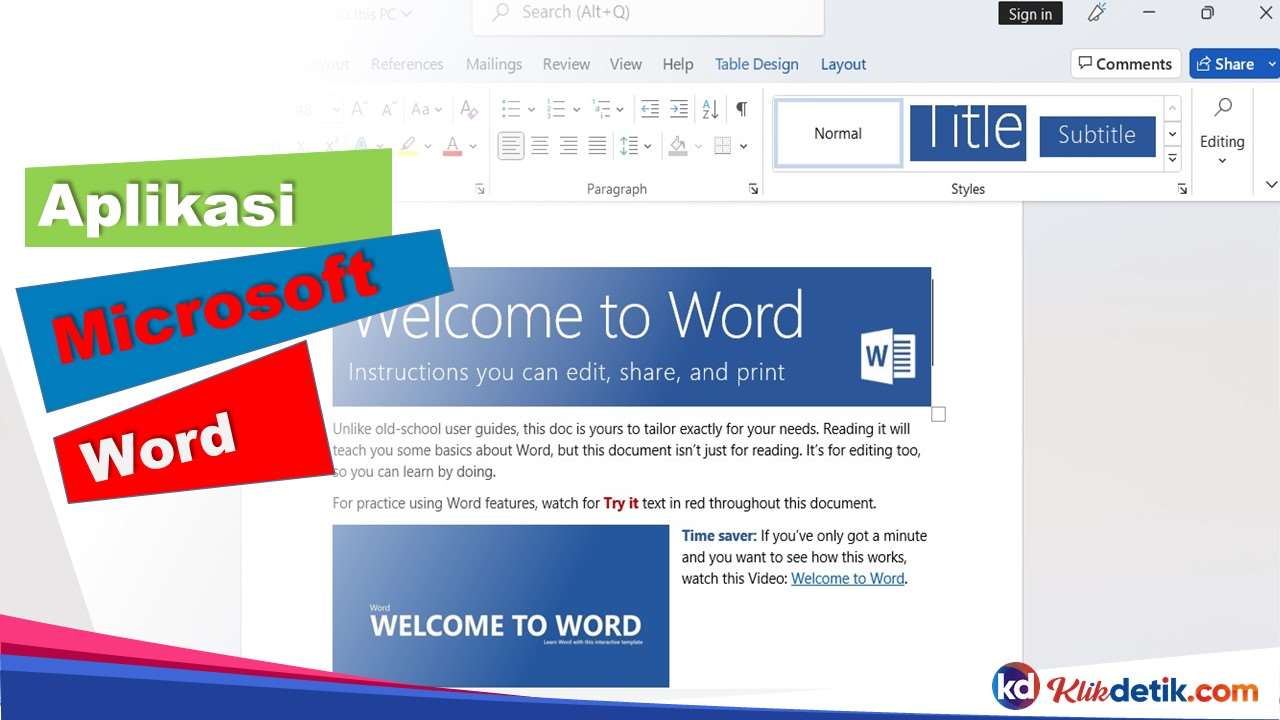Viewport: 1280px width, 720px height.
Task: Open the coming soon megaphone icon
Action: 1097,13
